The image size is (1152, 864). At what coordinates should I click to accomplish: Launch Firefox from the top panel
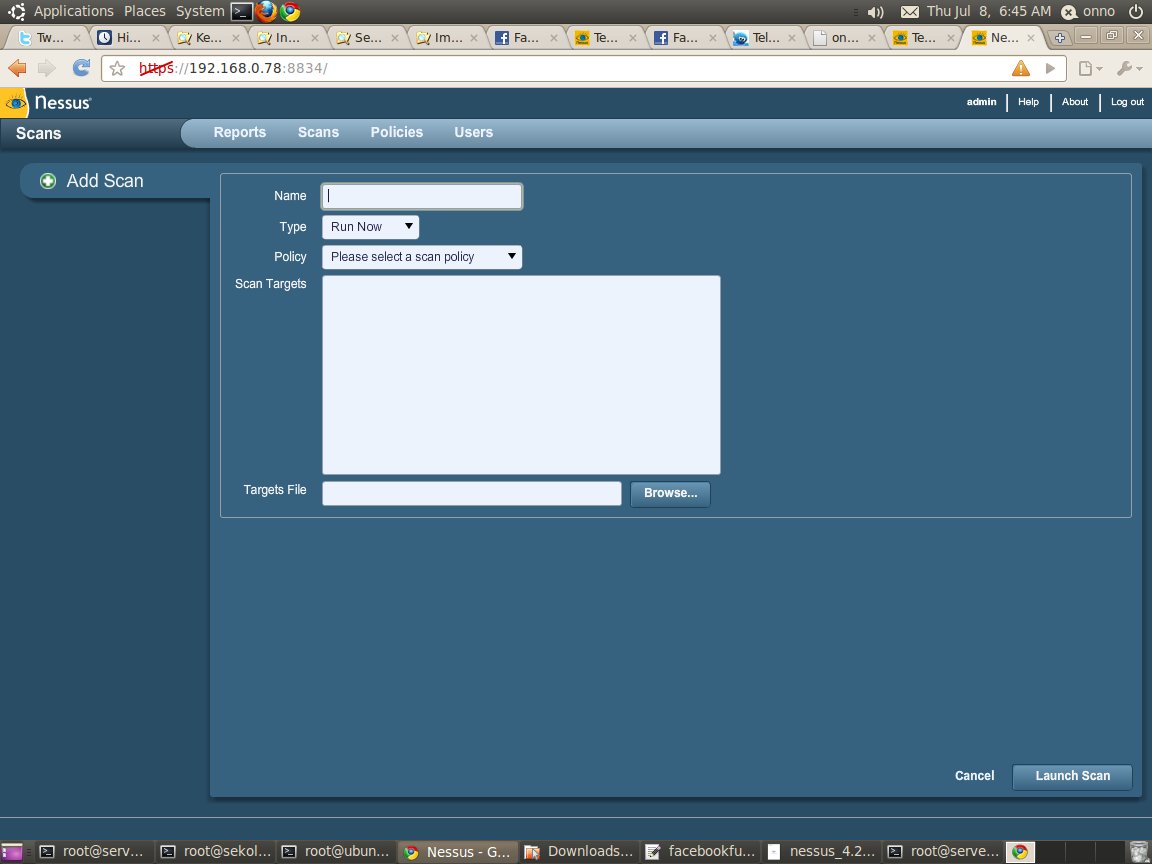(x=266, y=11)
